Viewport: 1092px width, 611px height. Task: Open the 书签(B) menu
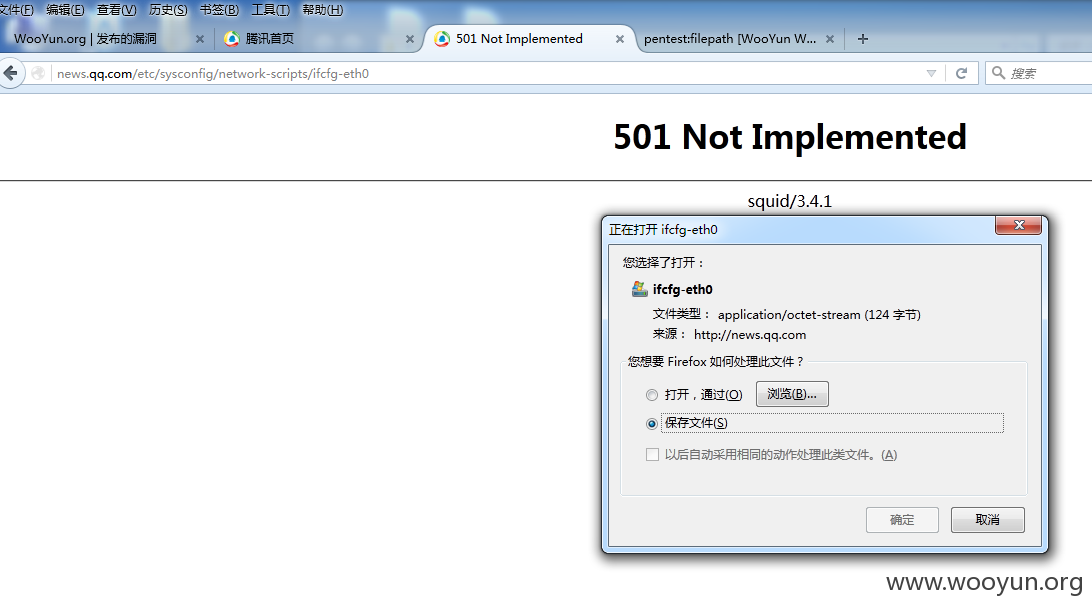(219, 10)
